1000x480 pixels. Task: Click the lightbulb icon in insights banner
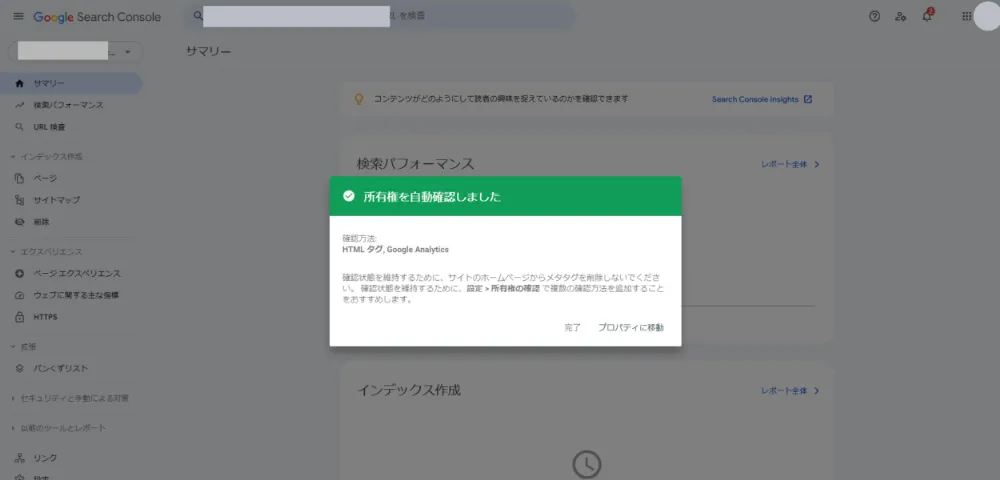tap(358, 99)
